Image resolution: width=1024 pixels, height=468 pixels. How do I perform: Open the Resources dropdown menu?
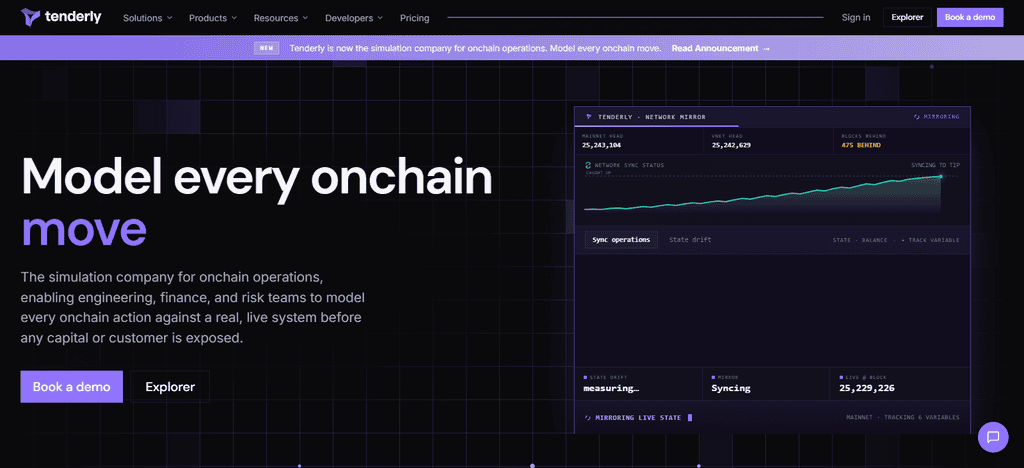281,18
